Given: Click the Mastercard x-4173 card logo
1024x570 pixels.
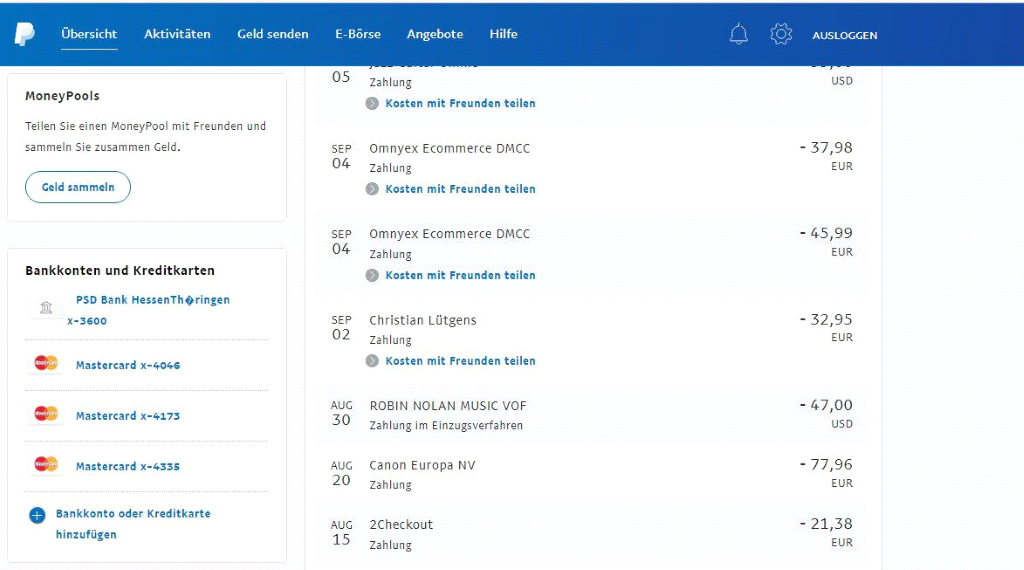Looking at the screenshot, I should (46, 414).
